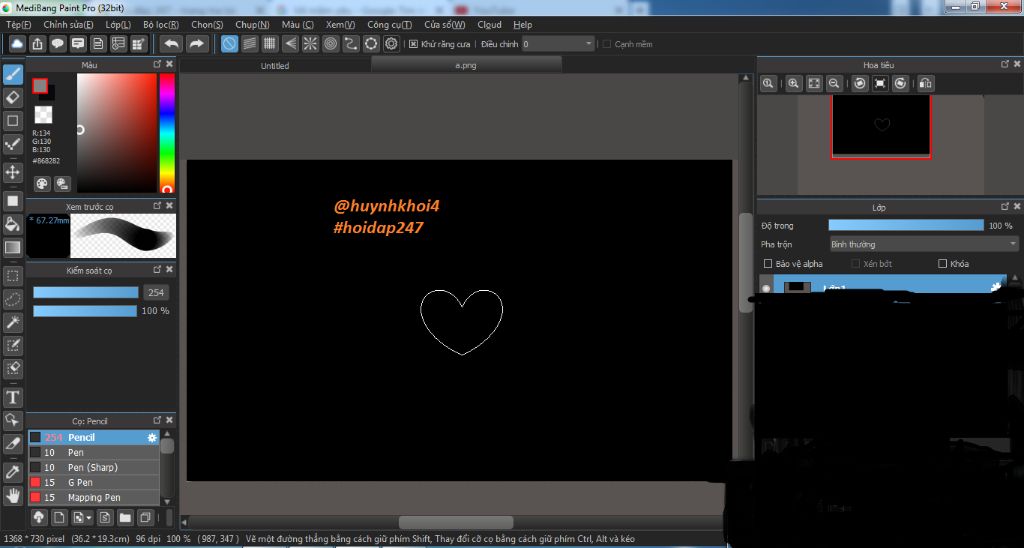Image resolution: width=1024 pixels, height=548 pixels.
Task: Turn snap off with the slashed circle
Action: tap(229, 44)
